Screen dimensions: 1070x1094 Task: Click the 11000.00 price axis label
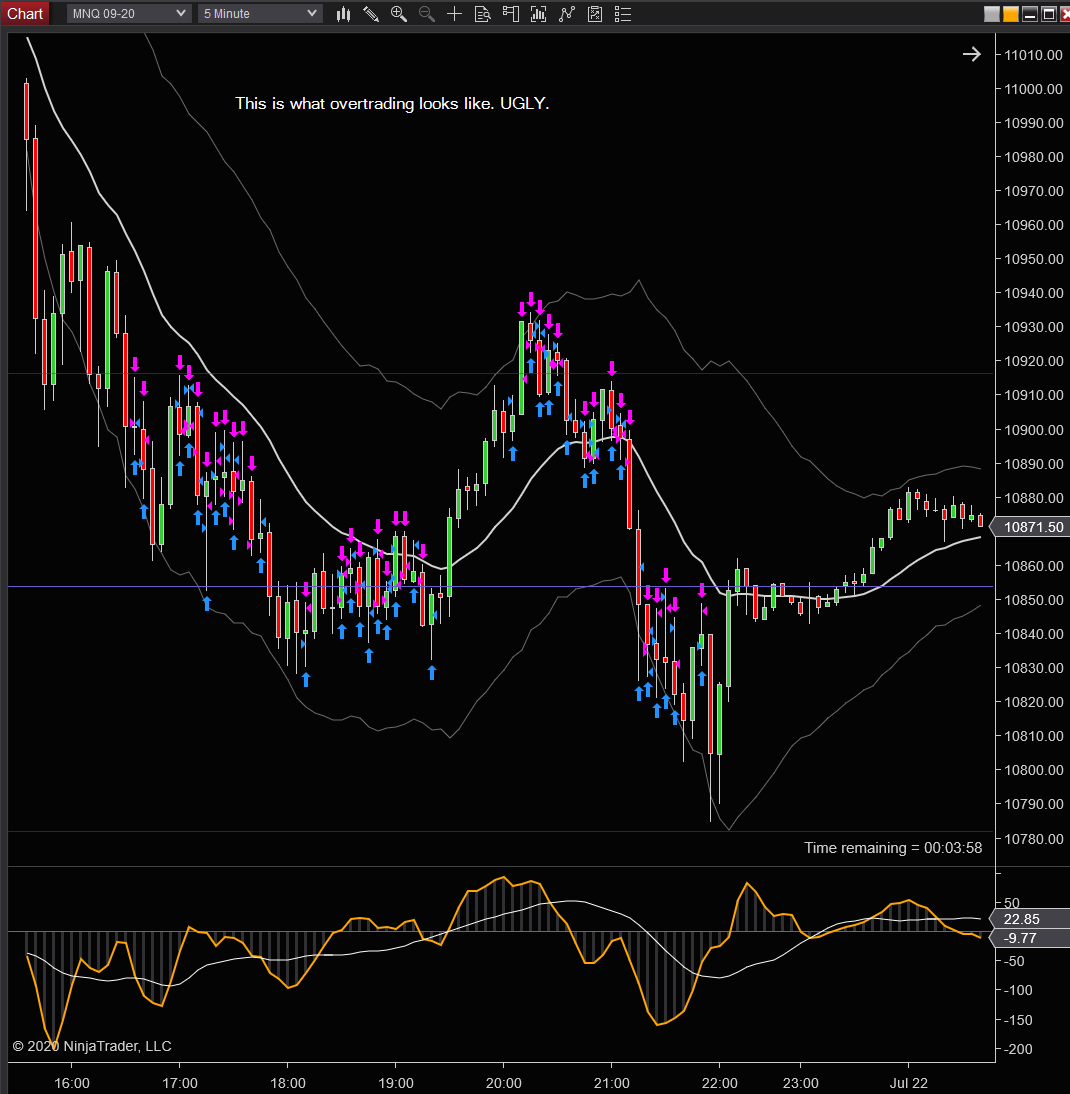1034,89
